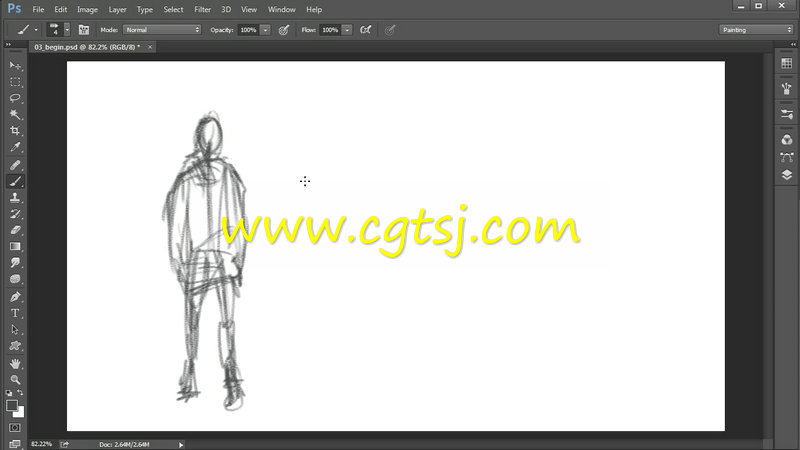Switch to the 03_begin.psd tab
This screenshot has height=450, width=800.
coord(87,47)
